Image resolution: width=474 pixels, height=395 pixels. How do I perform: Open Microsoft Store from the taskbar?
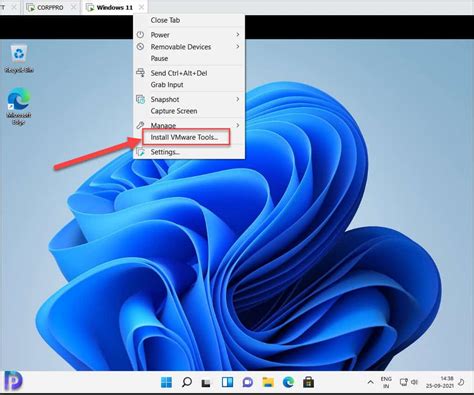tap(309, 382)
